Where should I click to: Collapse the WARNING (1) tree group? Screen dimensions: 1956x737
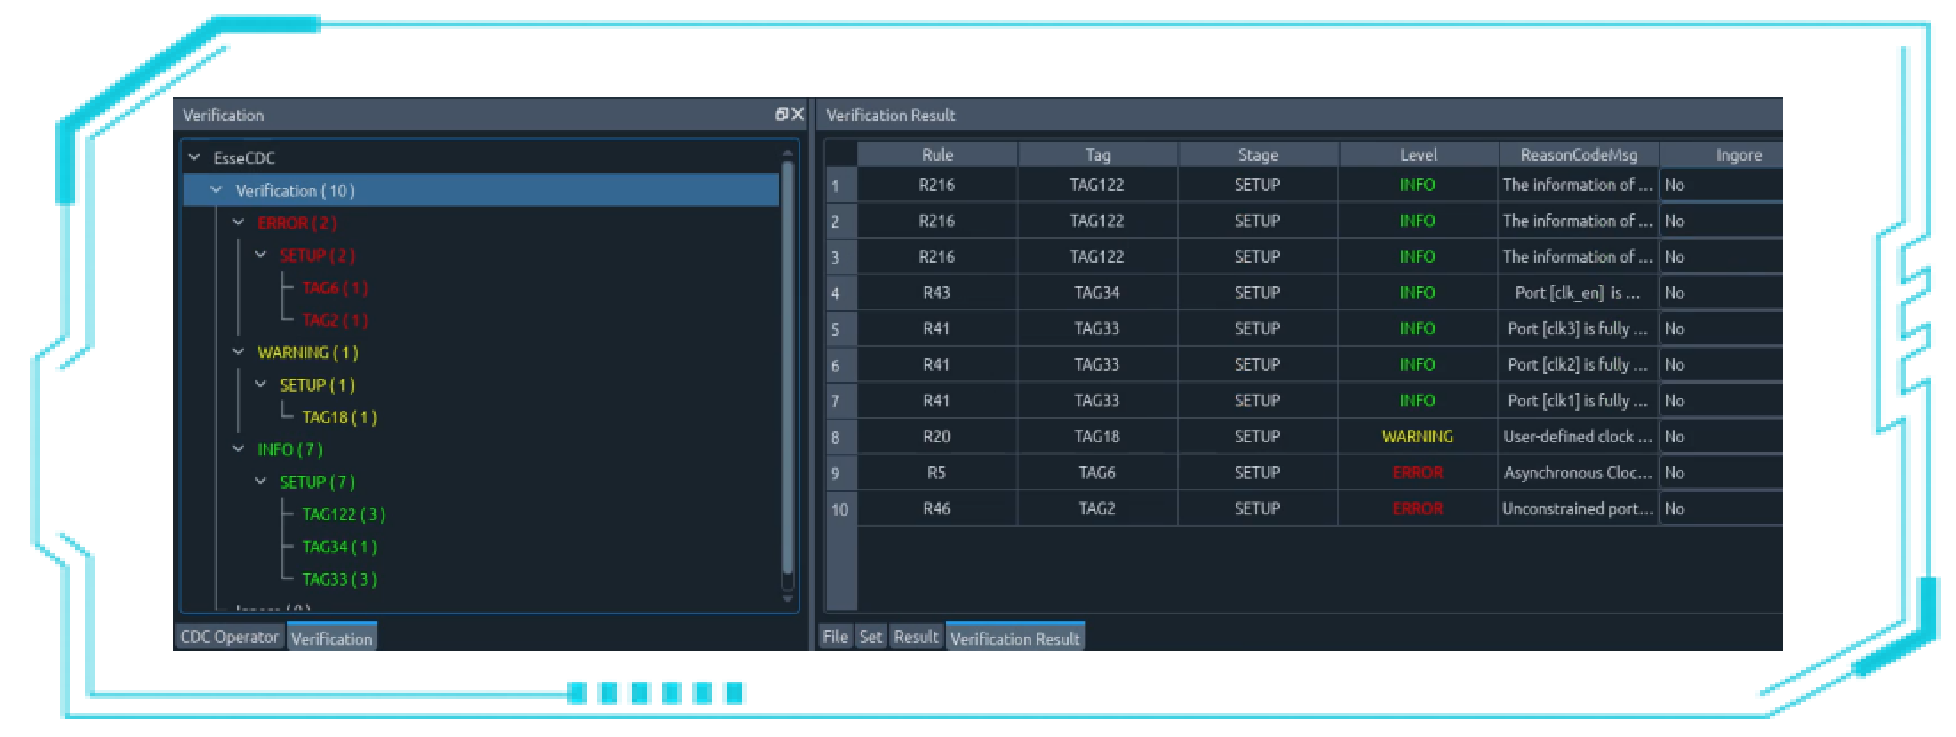point(238,352)
